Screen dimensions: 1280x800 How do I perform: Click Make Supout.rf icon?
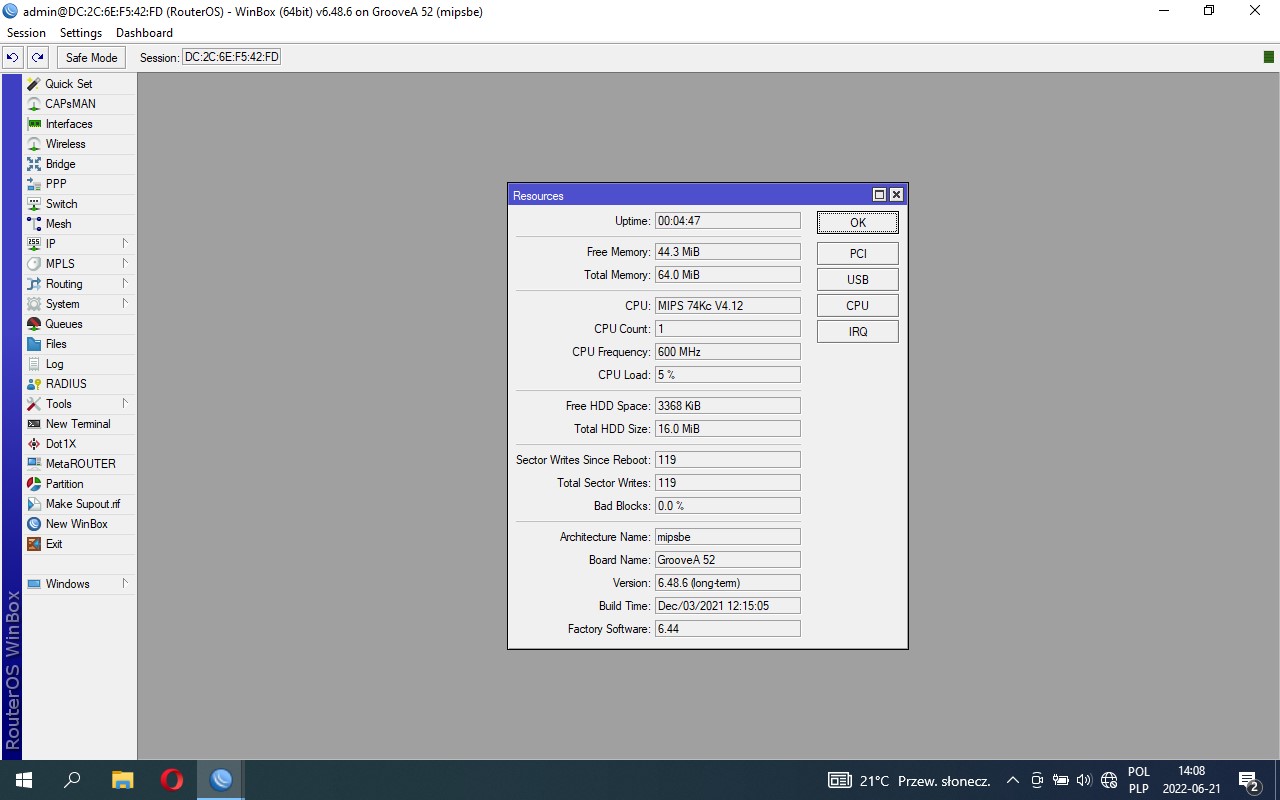point(34,504)
